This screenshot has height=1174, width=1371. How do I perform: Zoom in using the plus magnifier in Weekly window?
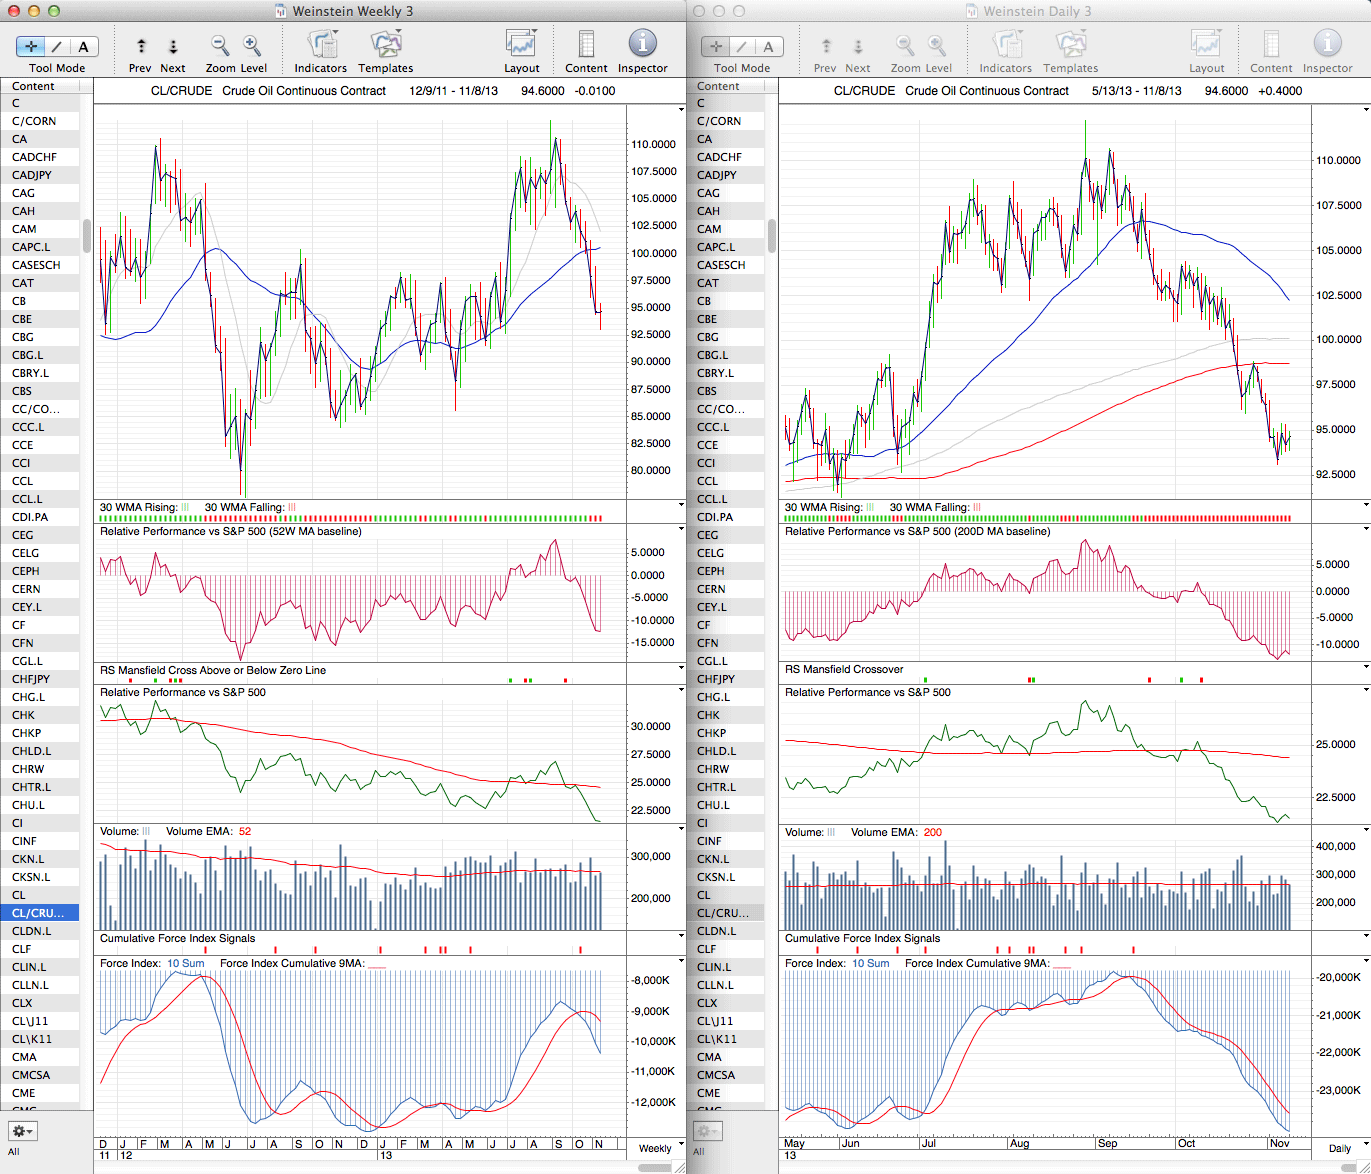tap(252, 45)
